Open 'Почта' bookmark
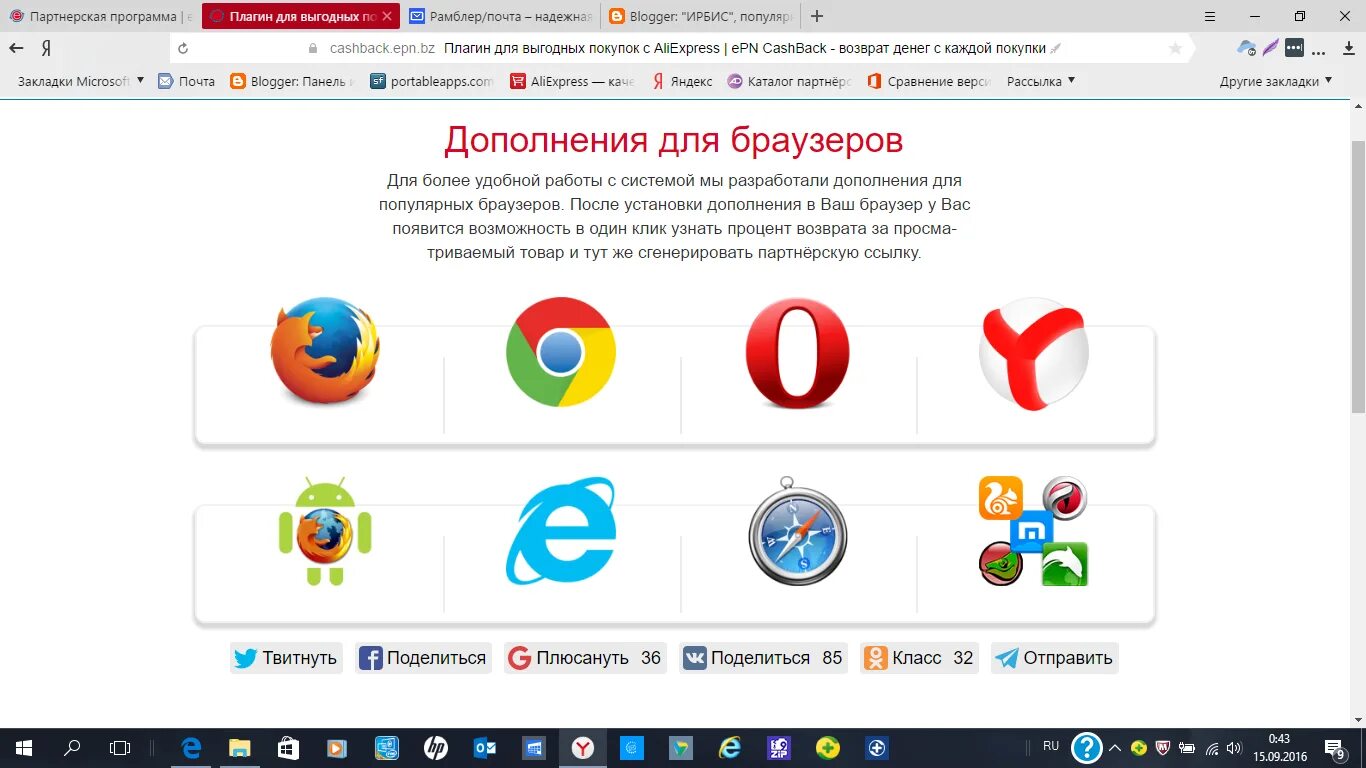The height and width of the screenshot is (768, 1366). coord(187,81)
